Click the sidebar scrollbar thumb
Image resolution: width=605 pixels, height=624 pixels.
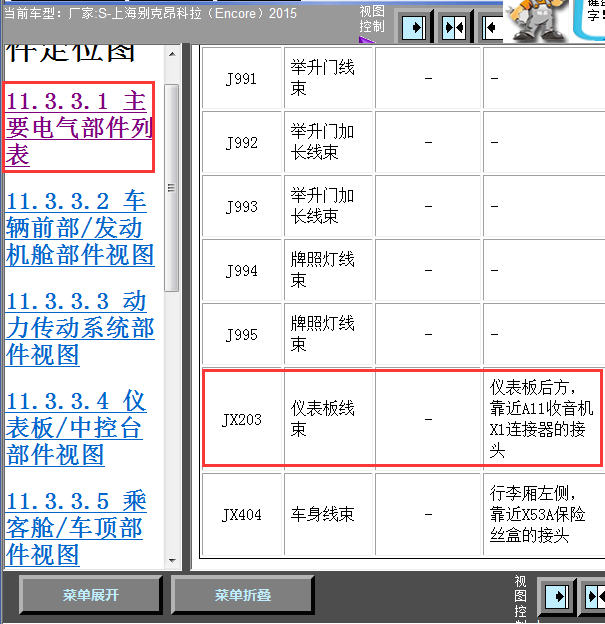[x=172, y=188]
